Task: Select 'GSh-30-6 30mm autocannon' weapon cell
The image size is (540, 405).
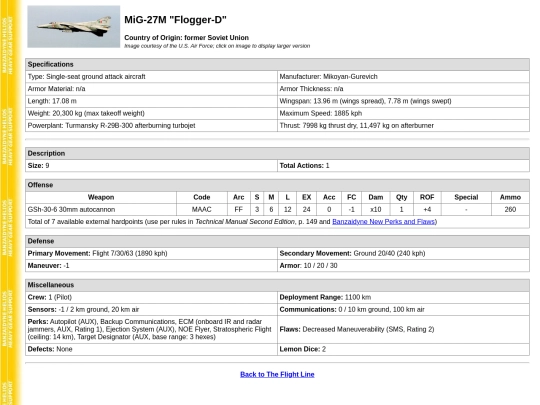Action: (101, 209)
